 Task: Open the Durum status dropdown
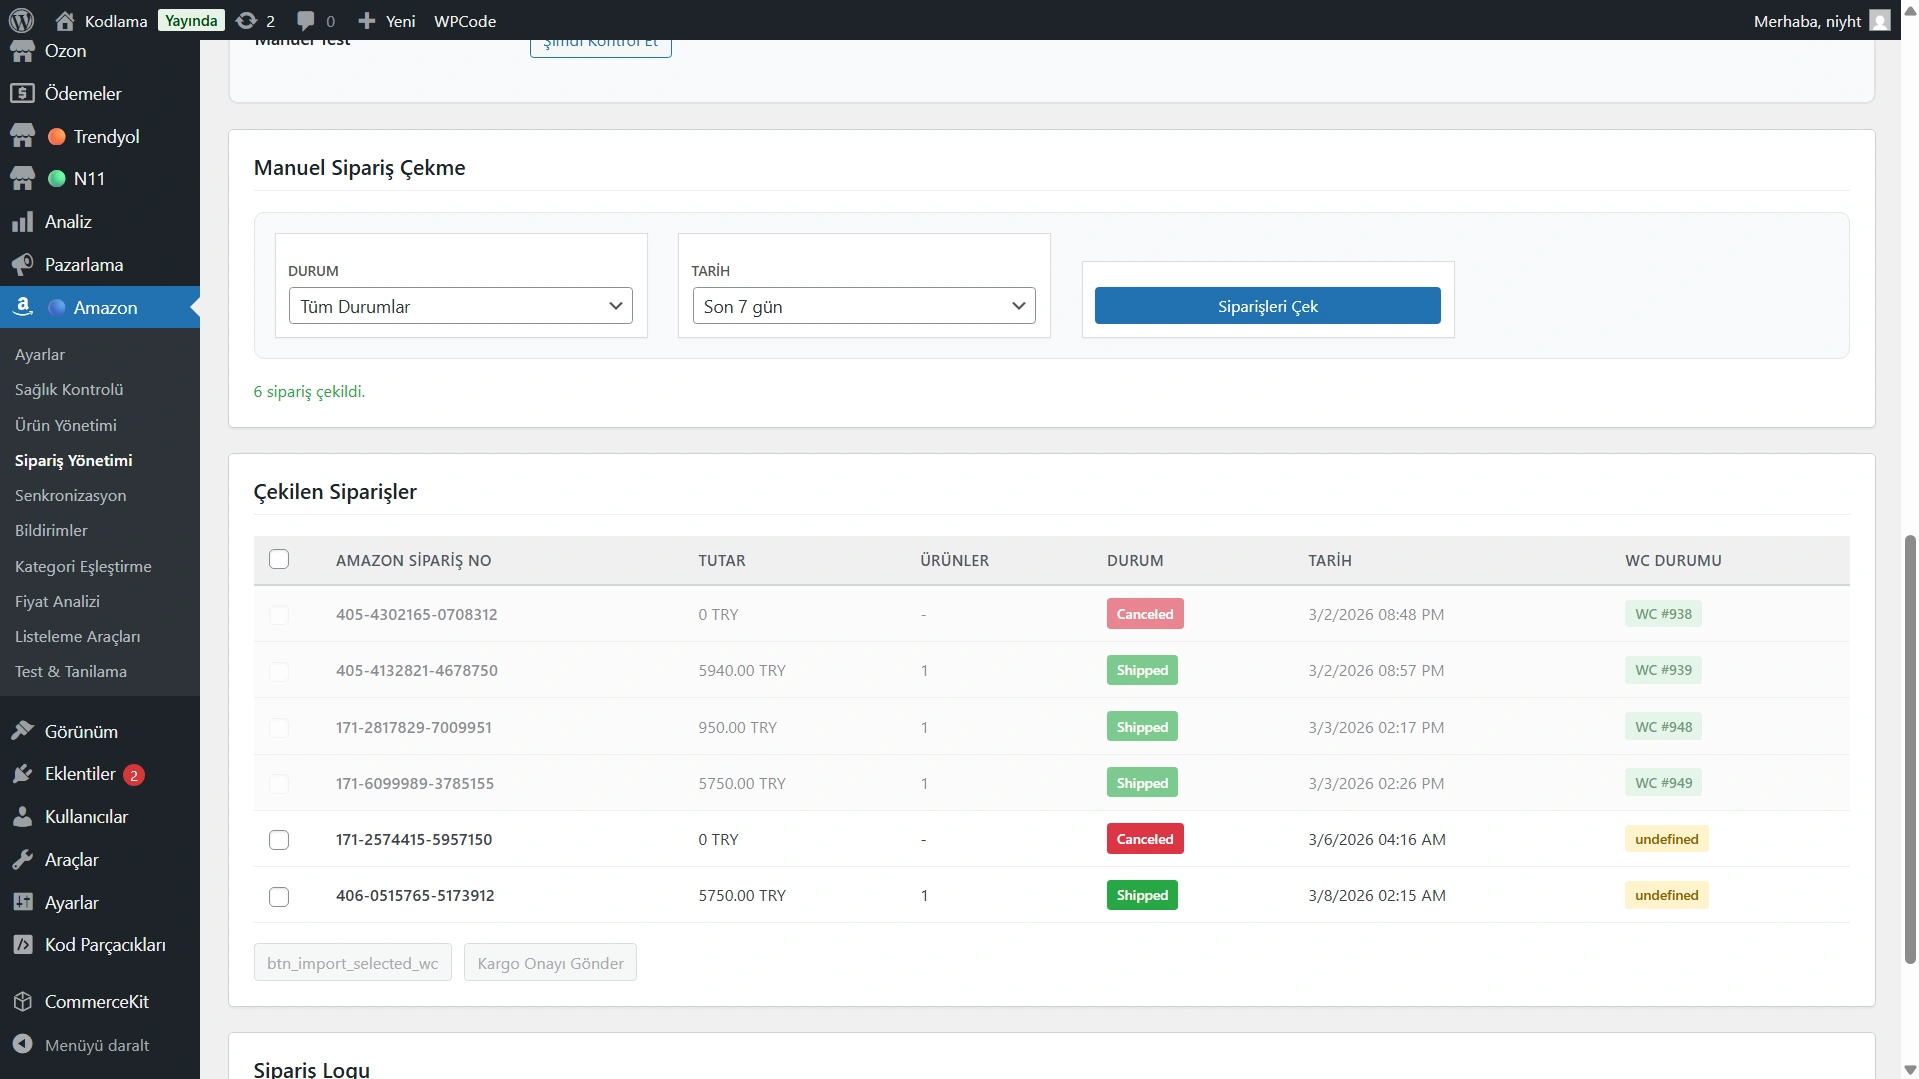461,306
